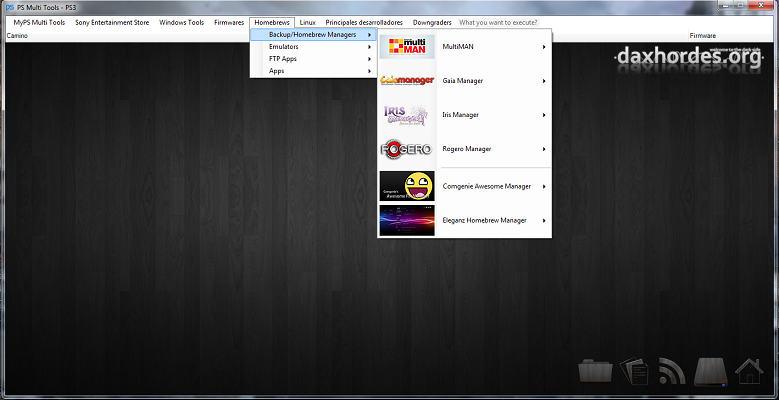779x400 pixels.
Task: Select the Iris Manager entry
Action: [x=465, y=115]
